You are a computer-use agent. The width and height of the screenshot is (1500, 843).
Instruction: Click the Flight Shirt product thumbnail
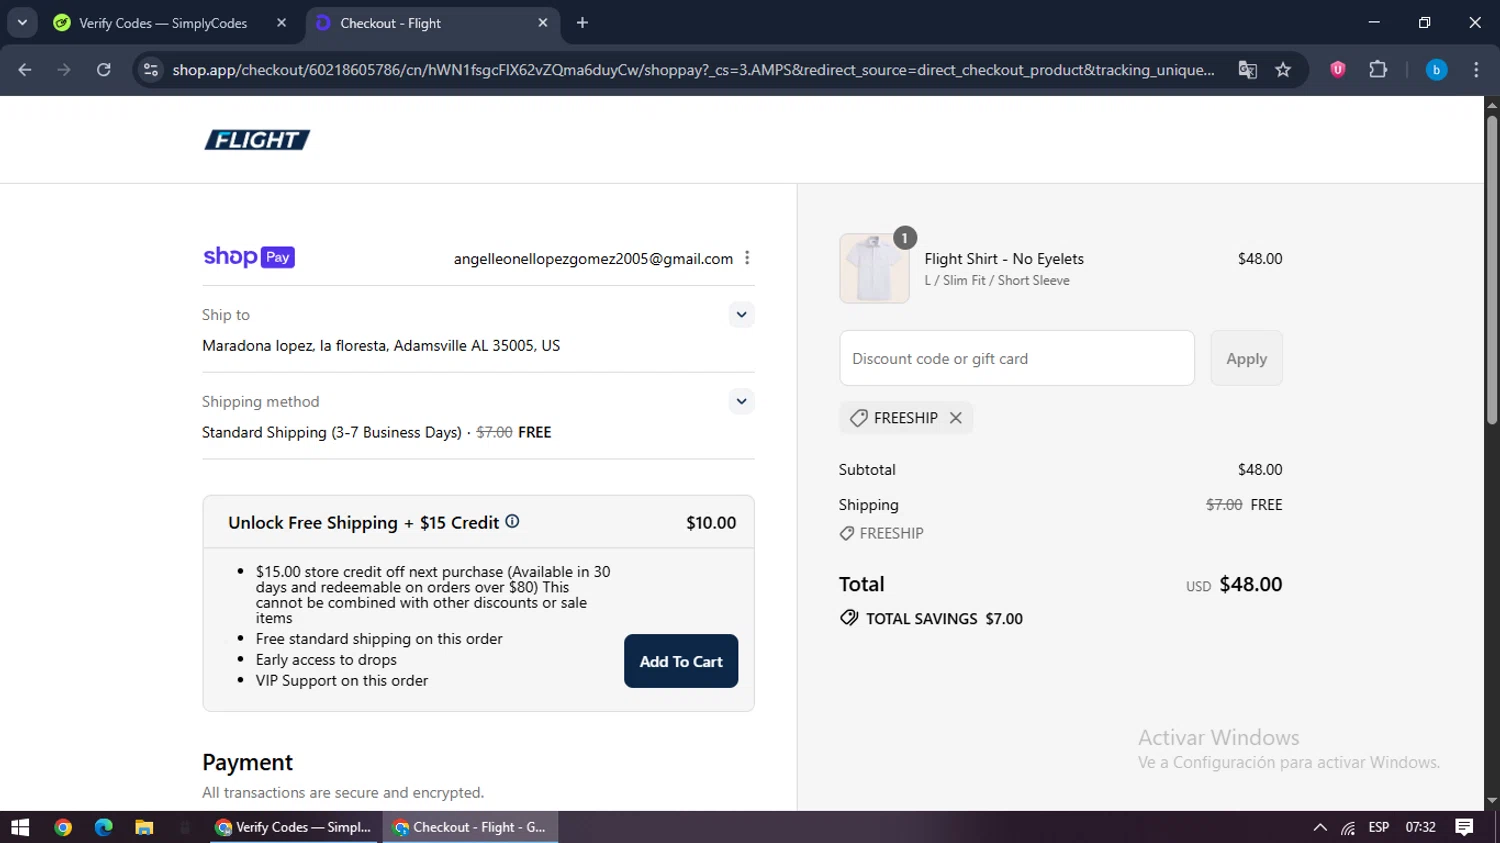874,268
